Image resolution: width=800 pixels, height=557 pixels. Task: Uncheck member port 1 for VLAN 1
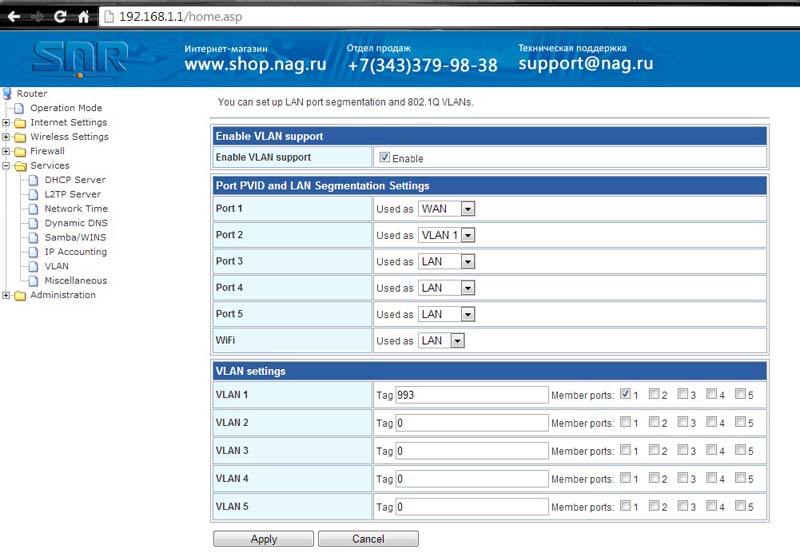pyautogui.click(x=626, y=394)
